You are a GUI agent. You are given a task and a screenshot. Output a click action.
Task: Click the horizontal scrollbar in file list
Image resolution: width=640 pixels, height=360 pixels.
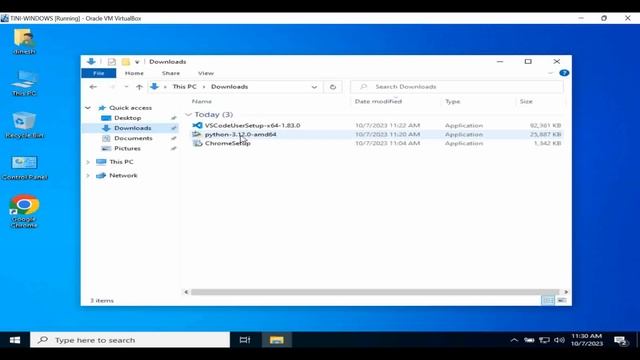(x=375, y=292)
